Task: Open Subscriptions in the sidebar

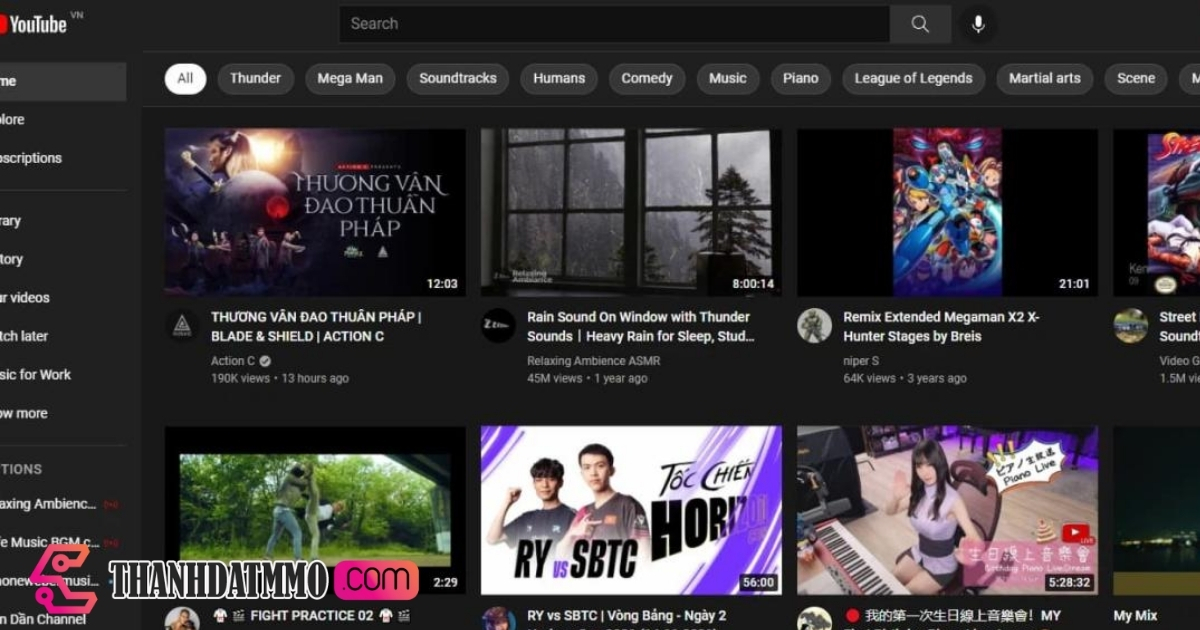Action: tap(31, 157)
